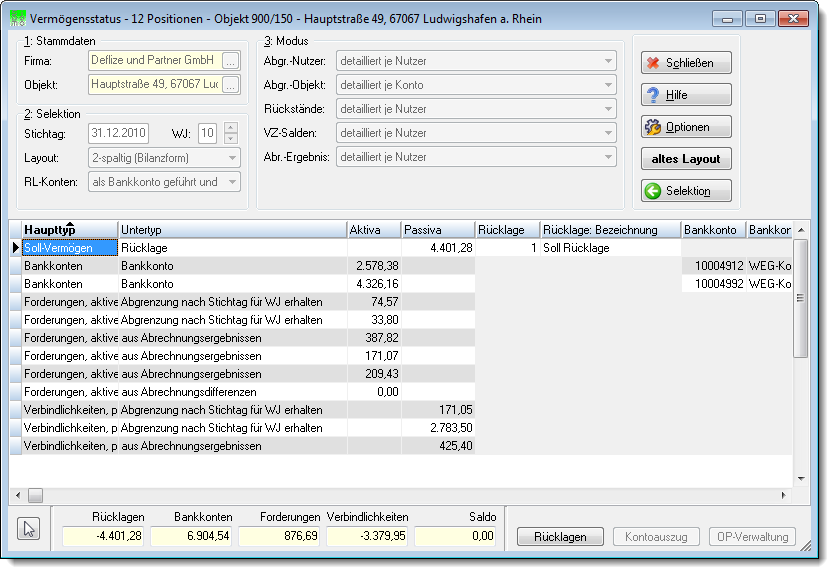Expand the Abgr.-Nutzer dropdown
The height and width of the screenshot is (574, 834).
(x=608, y=61)
